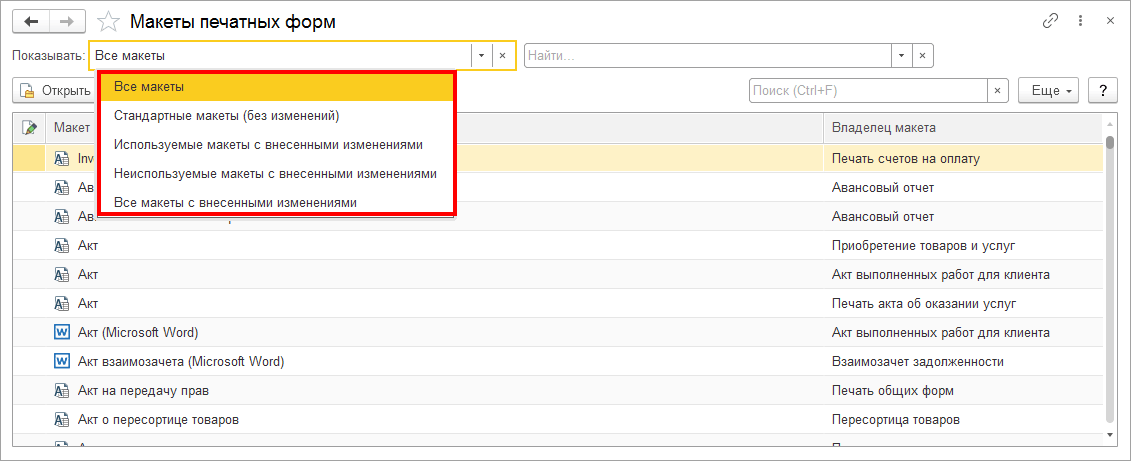The width and height of the screenshot is (1131, 461).
Task: Click into the Поиск (Ctrl+F) field
Action: pyautogui.click(x=866, y=91)
